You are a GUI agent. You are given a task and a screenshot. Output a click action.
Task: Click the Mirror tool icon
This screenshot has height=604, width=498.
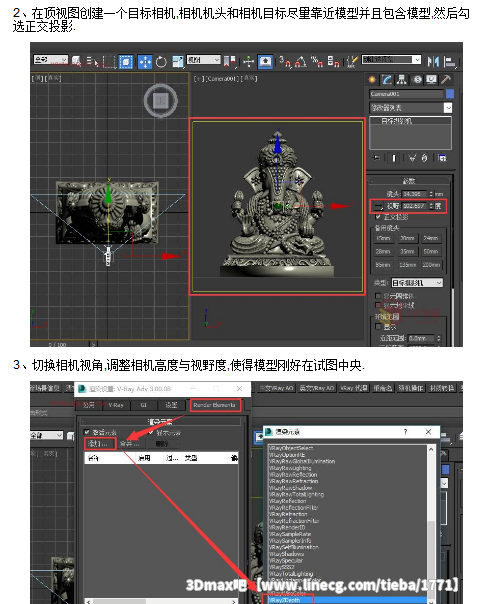[x=433, y=62]
